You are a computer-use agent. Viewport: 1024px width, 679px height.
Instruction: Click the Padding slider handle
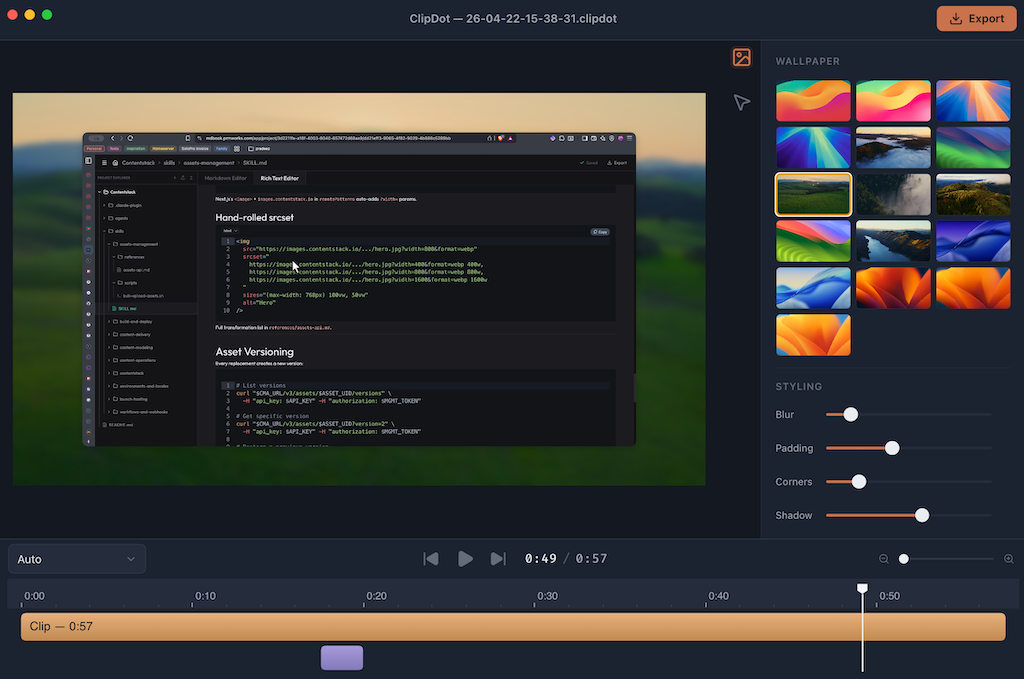click(x=892, y=448)
